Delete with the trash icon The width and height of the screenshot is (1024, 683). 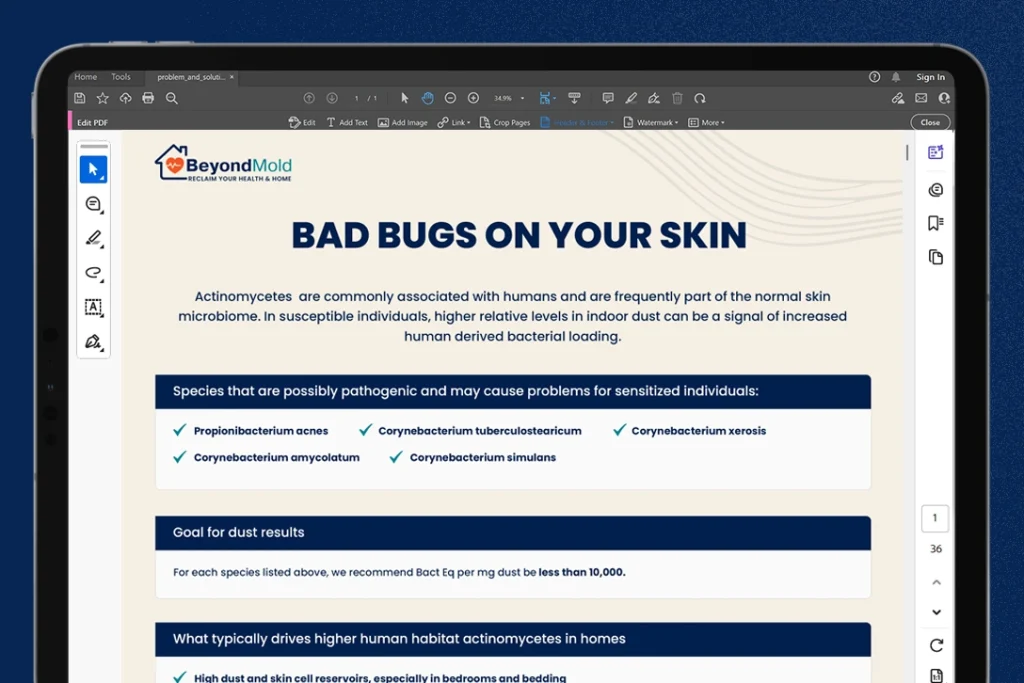coord(677,98)
